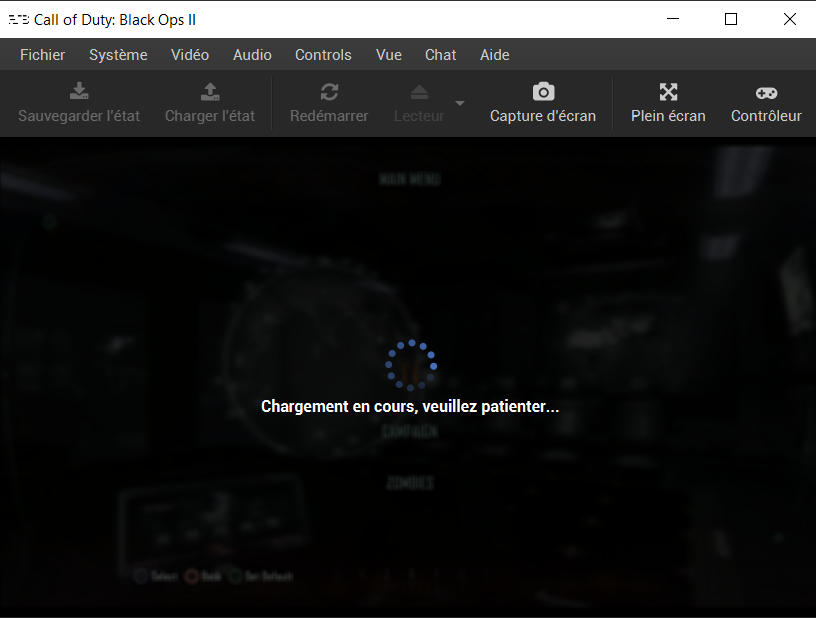Click the Charger l'état load icon
Image resolution: width=816 pixels, height=618 pixels.
pyautogui.click(x=210, y=92)
